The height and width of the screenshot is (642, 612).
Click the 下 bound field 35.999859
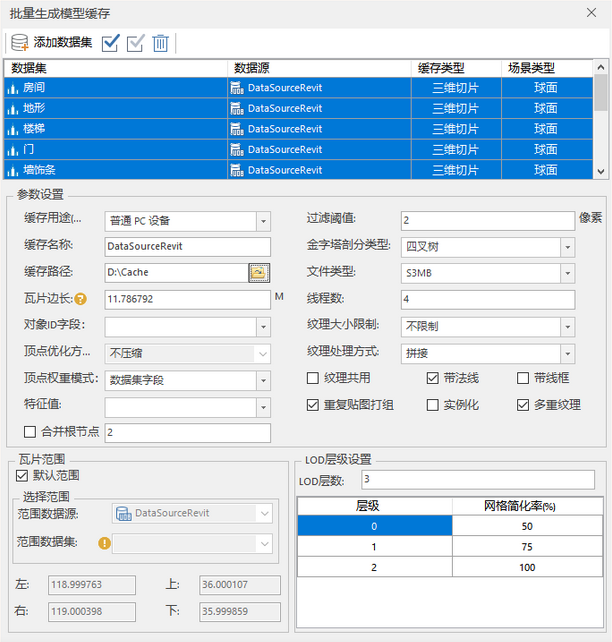(x=240, y=612)
